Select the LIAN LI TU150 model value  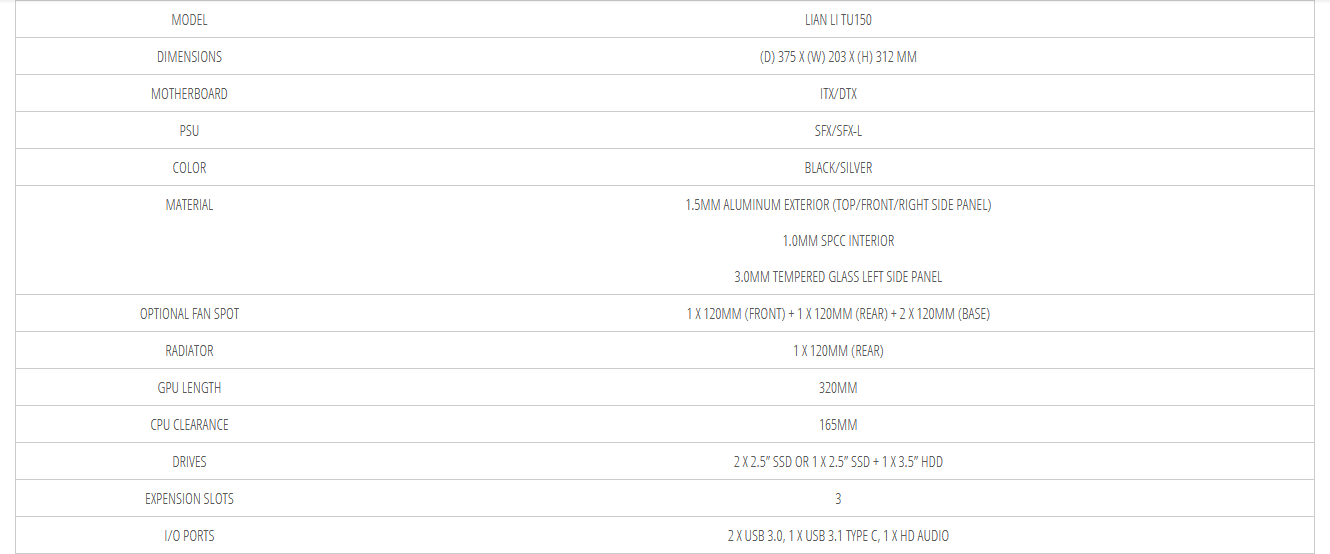(838, 20)
